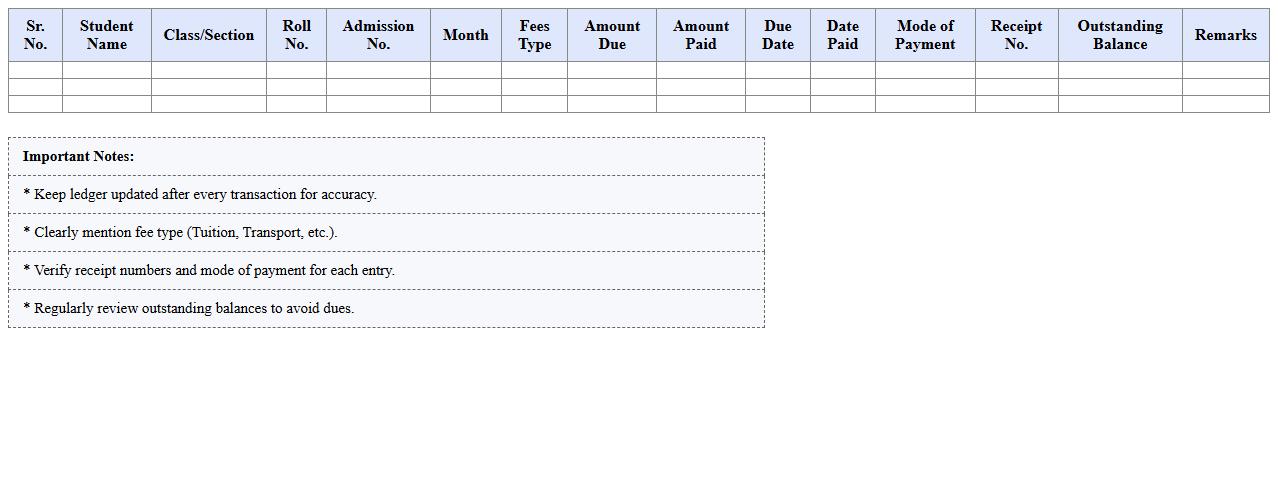Select the Month column header
This screenshot has height=501, width=1278.
(x=465, y=35)
